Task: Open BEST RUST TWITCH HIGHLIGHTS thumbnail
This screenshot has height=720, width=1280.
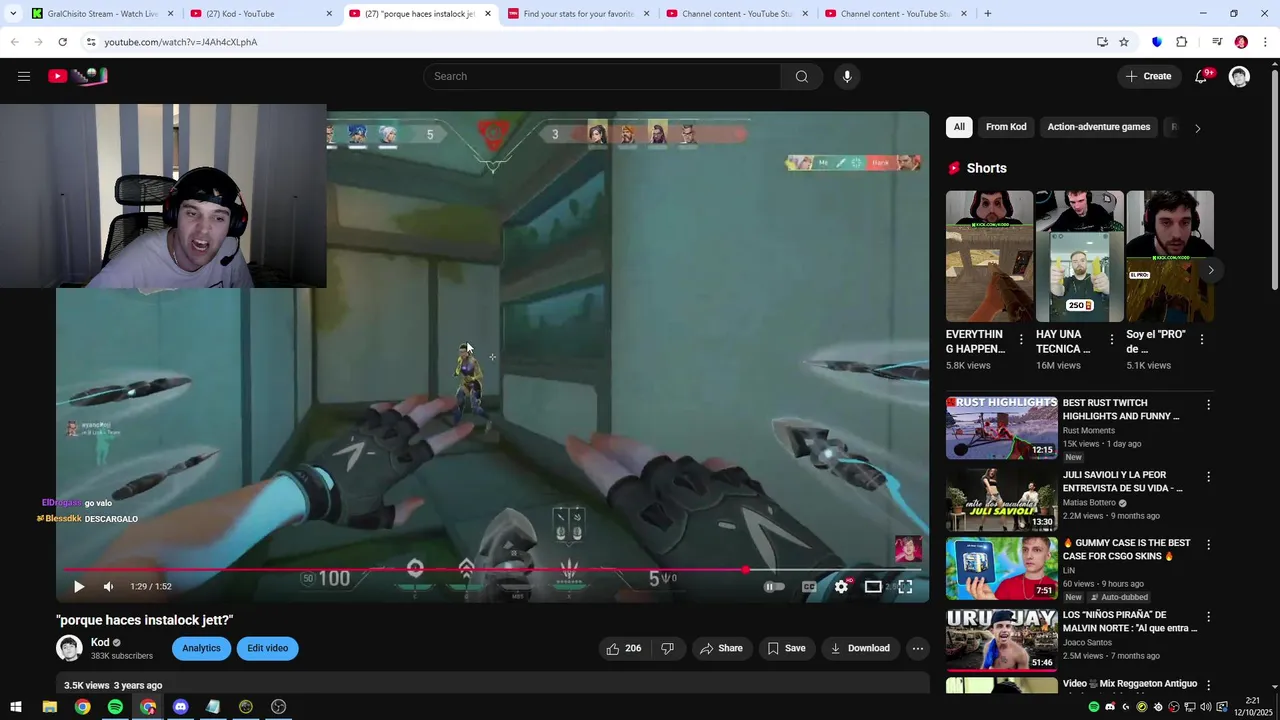Action: pyautogui.click(x=1001, y=427)
